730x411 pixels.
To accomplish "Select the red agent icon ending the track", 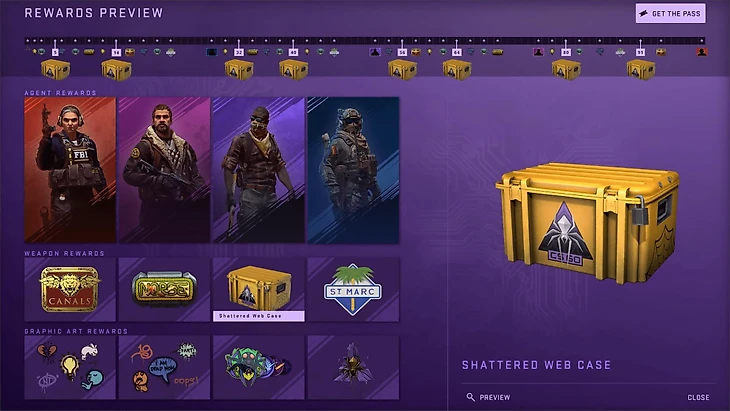I will point(702,52).
